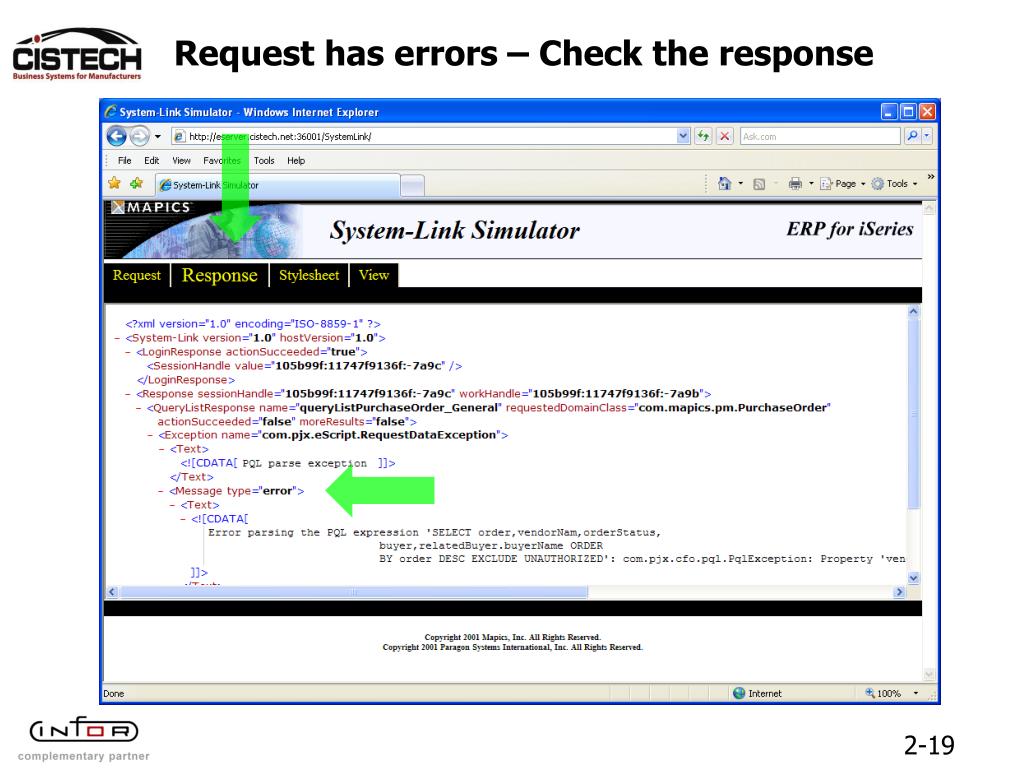Click the browser Back arrow button

pos(116,136)
